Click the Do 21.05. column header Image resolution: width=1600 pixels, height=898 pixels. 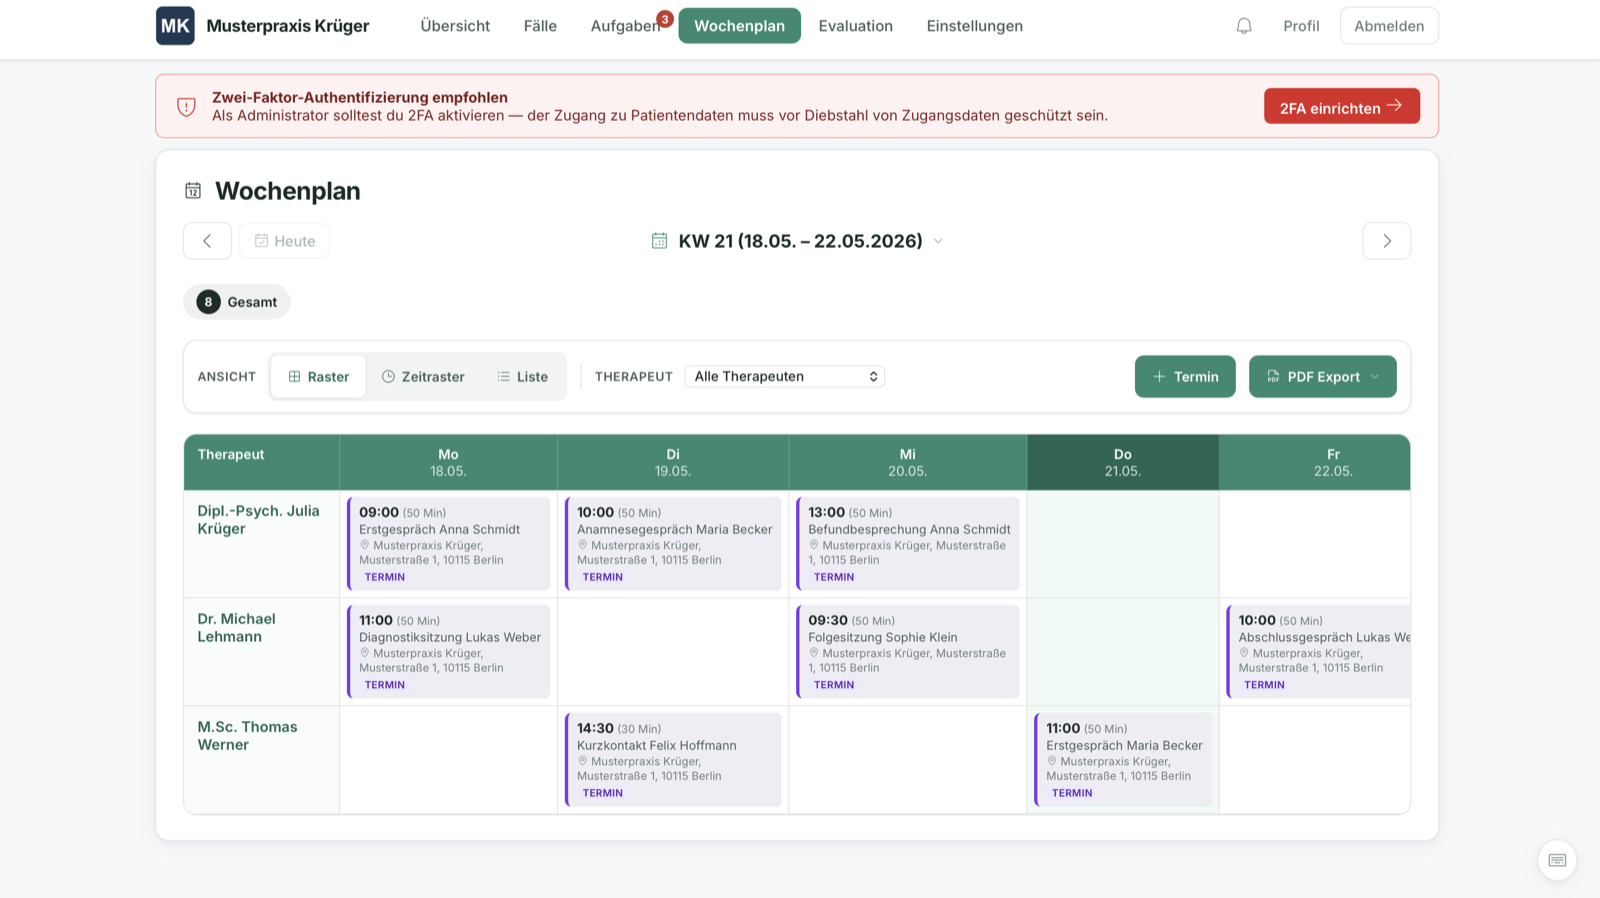[x=1123, y=462]
